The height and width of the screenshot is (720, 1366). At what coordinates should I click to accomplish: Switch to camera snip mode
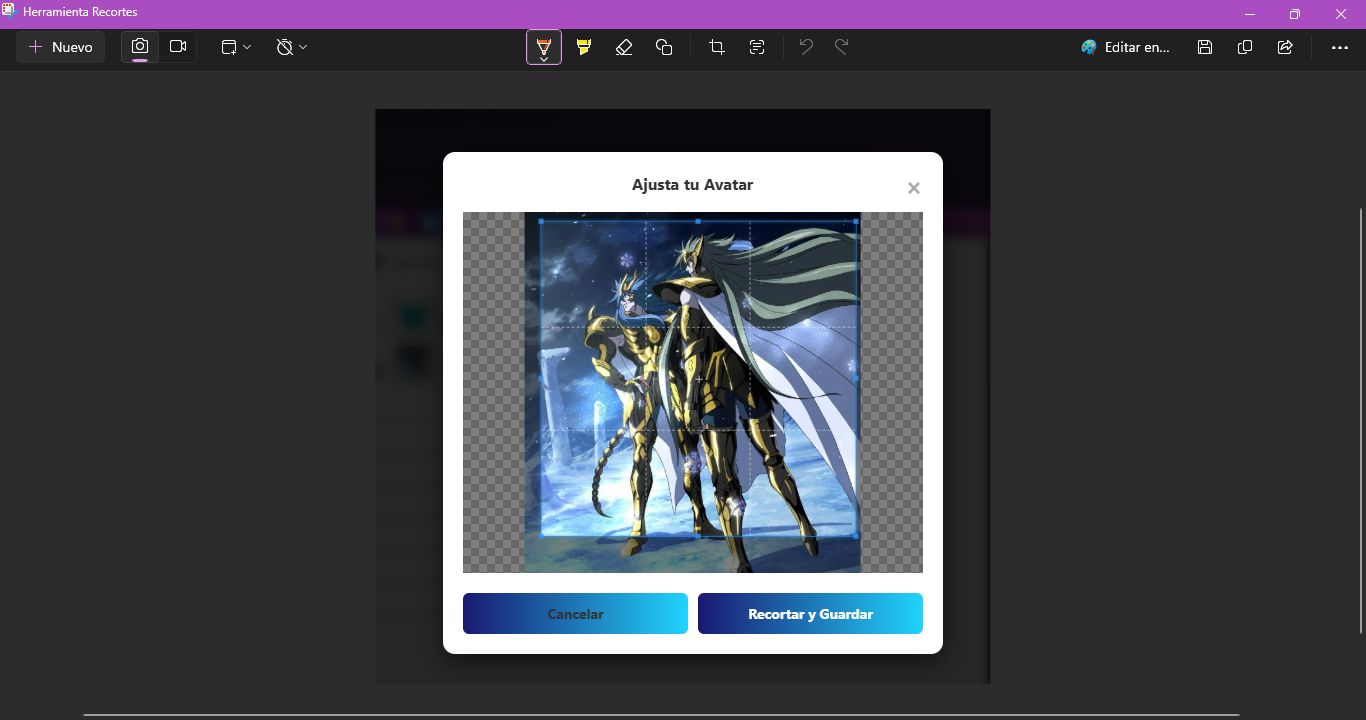click(x=140, y=47)
